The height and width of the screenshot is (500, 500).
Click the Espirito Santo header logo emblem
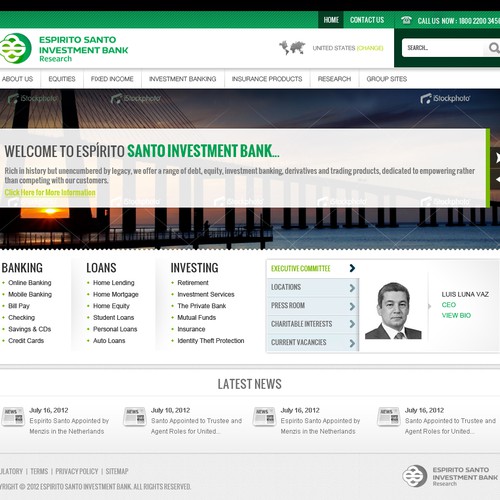pos(15,49)
